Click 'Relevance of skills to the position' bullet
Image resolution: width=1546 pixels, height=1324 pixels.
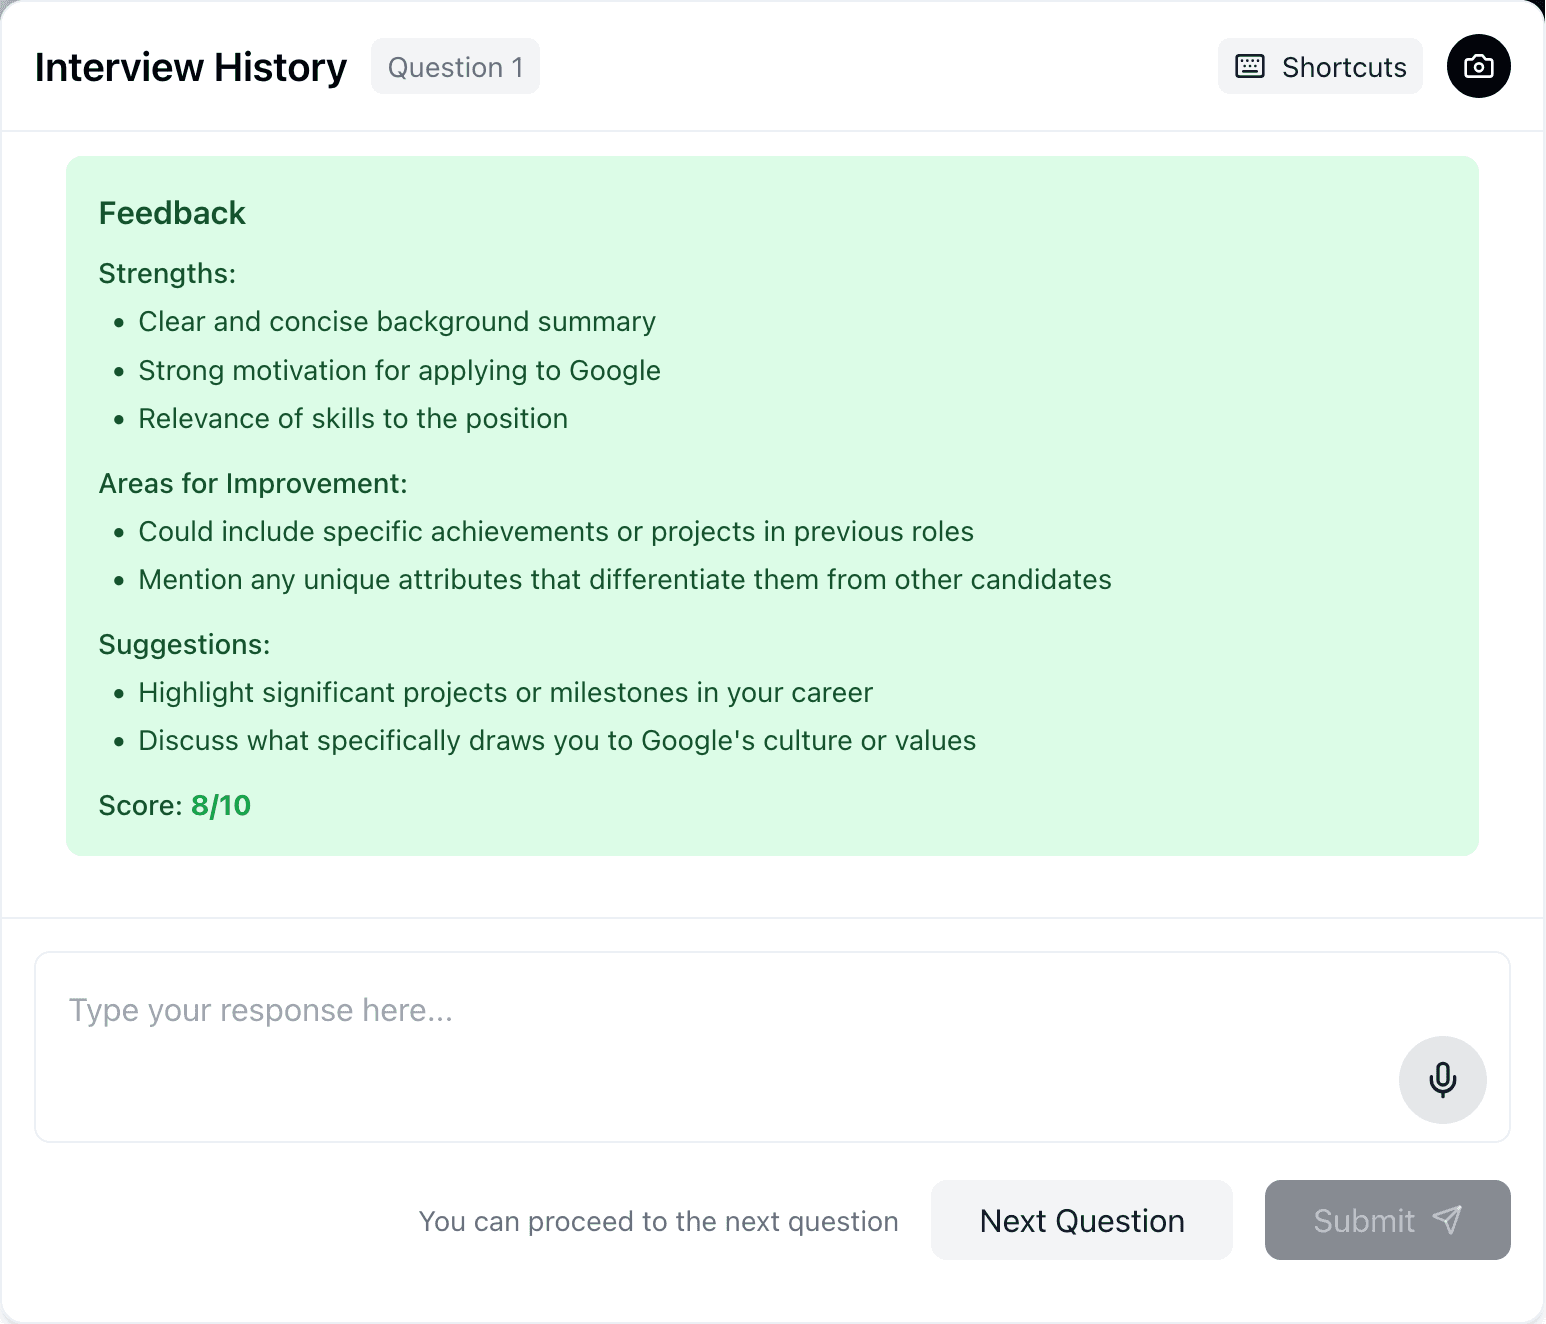tap(353, 418)
